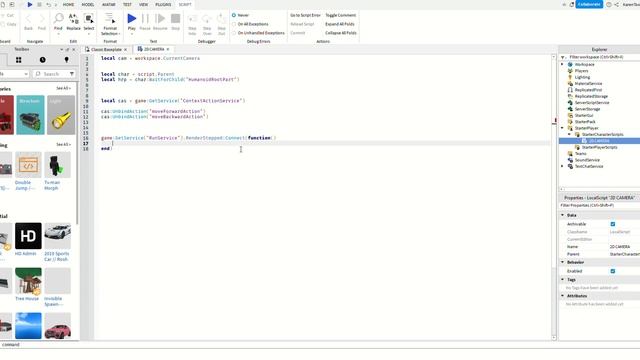The height and width of the screenshot is (360, 640).
Task: Open the Toolbox recent clock tab
Action: (42, 60)
